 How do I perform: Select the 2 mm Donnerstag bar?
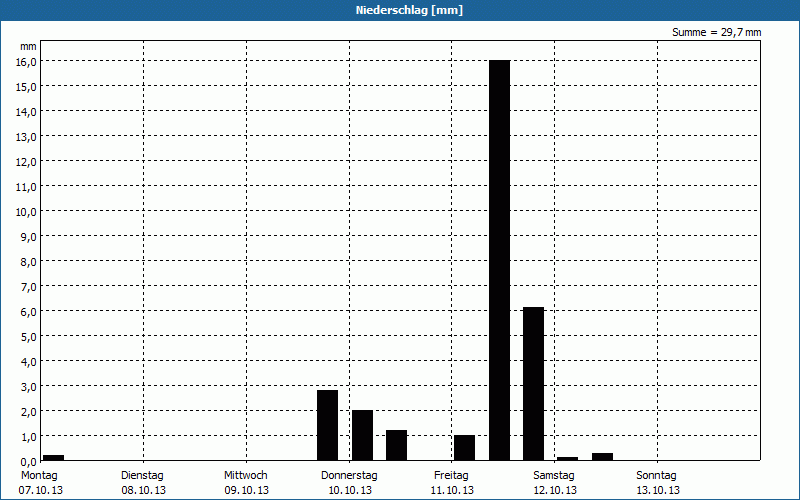362,435
